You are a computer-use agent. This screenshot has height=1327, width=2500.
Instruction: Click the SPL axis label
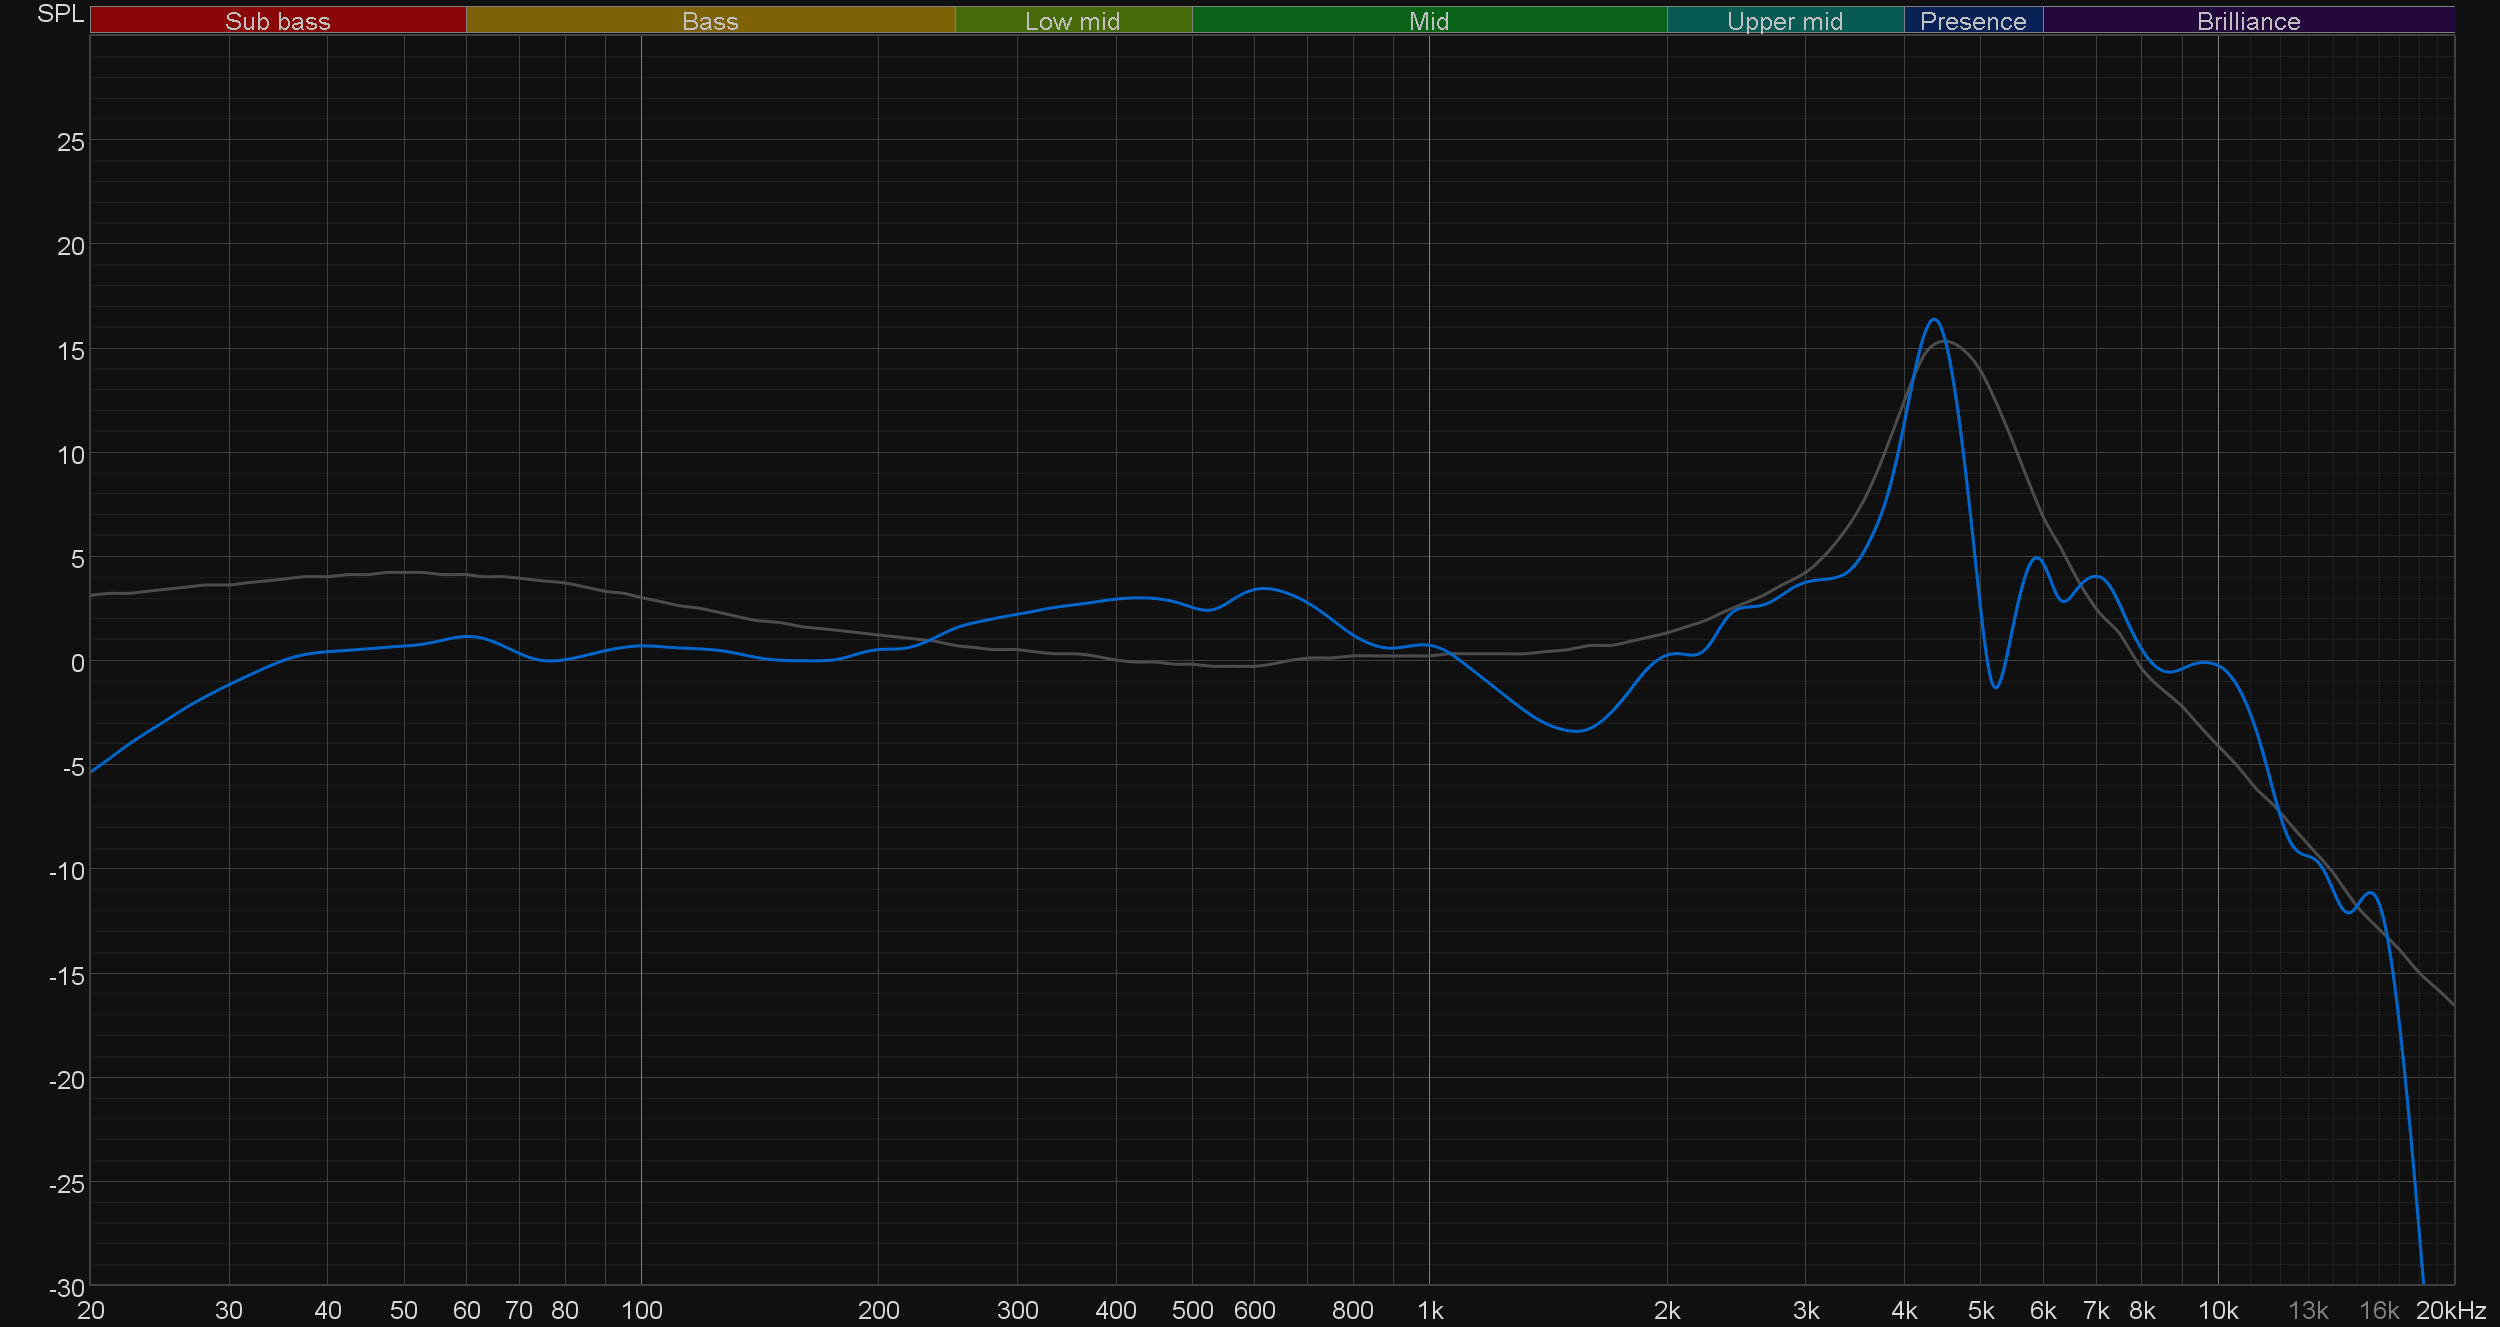[60, 14]
